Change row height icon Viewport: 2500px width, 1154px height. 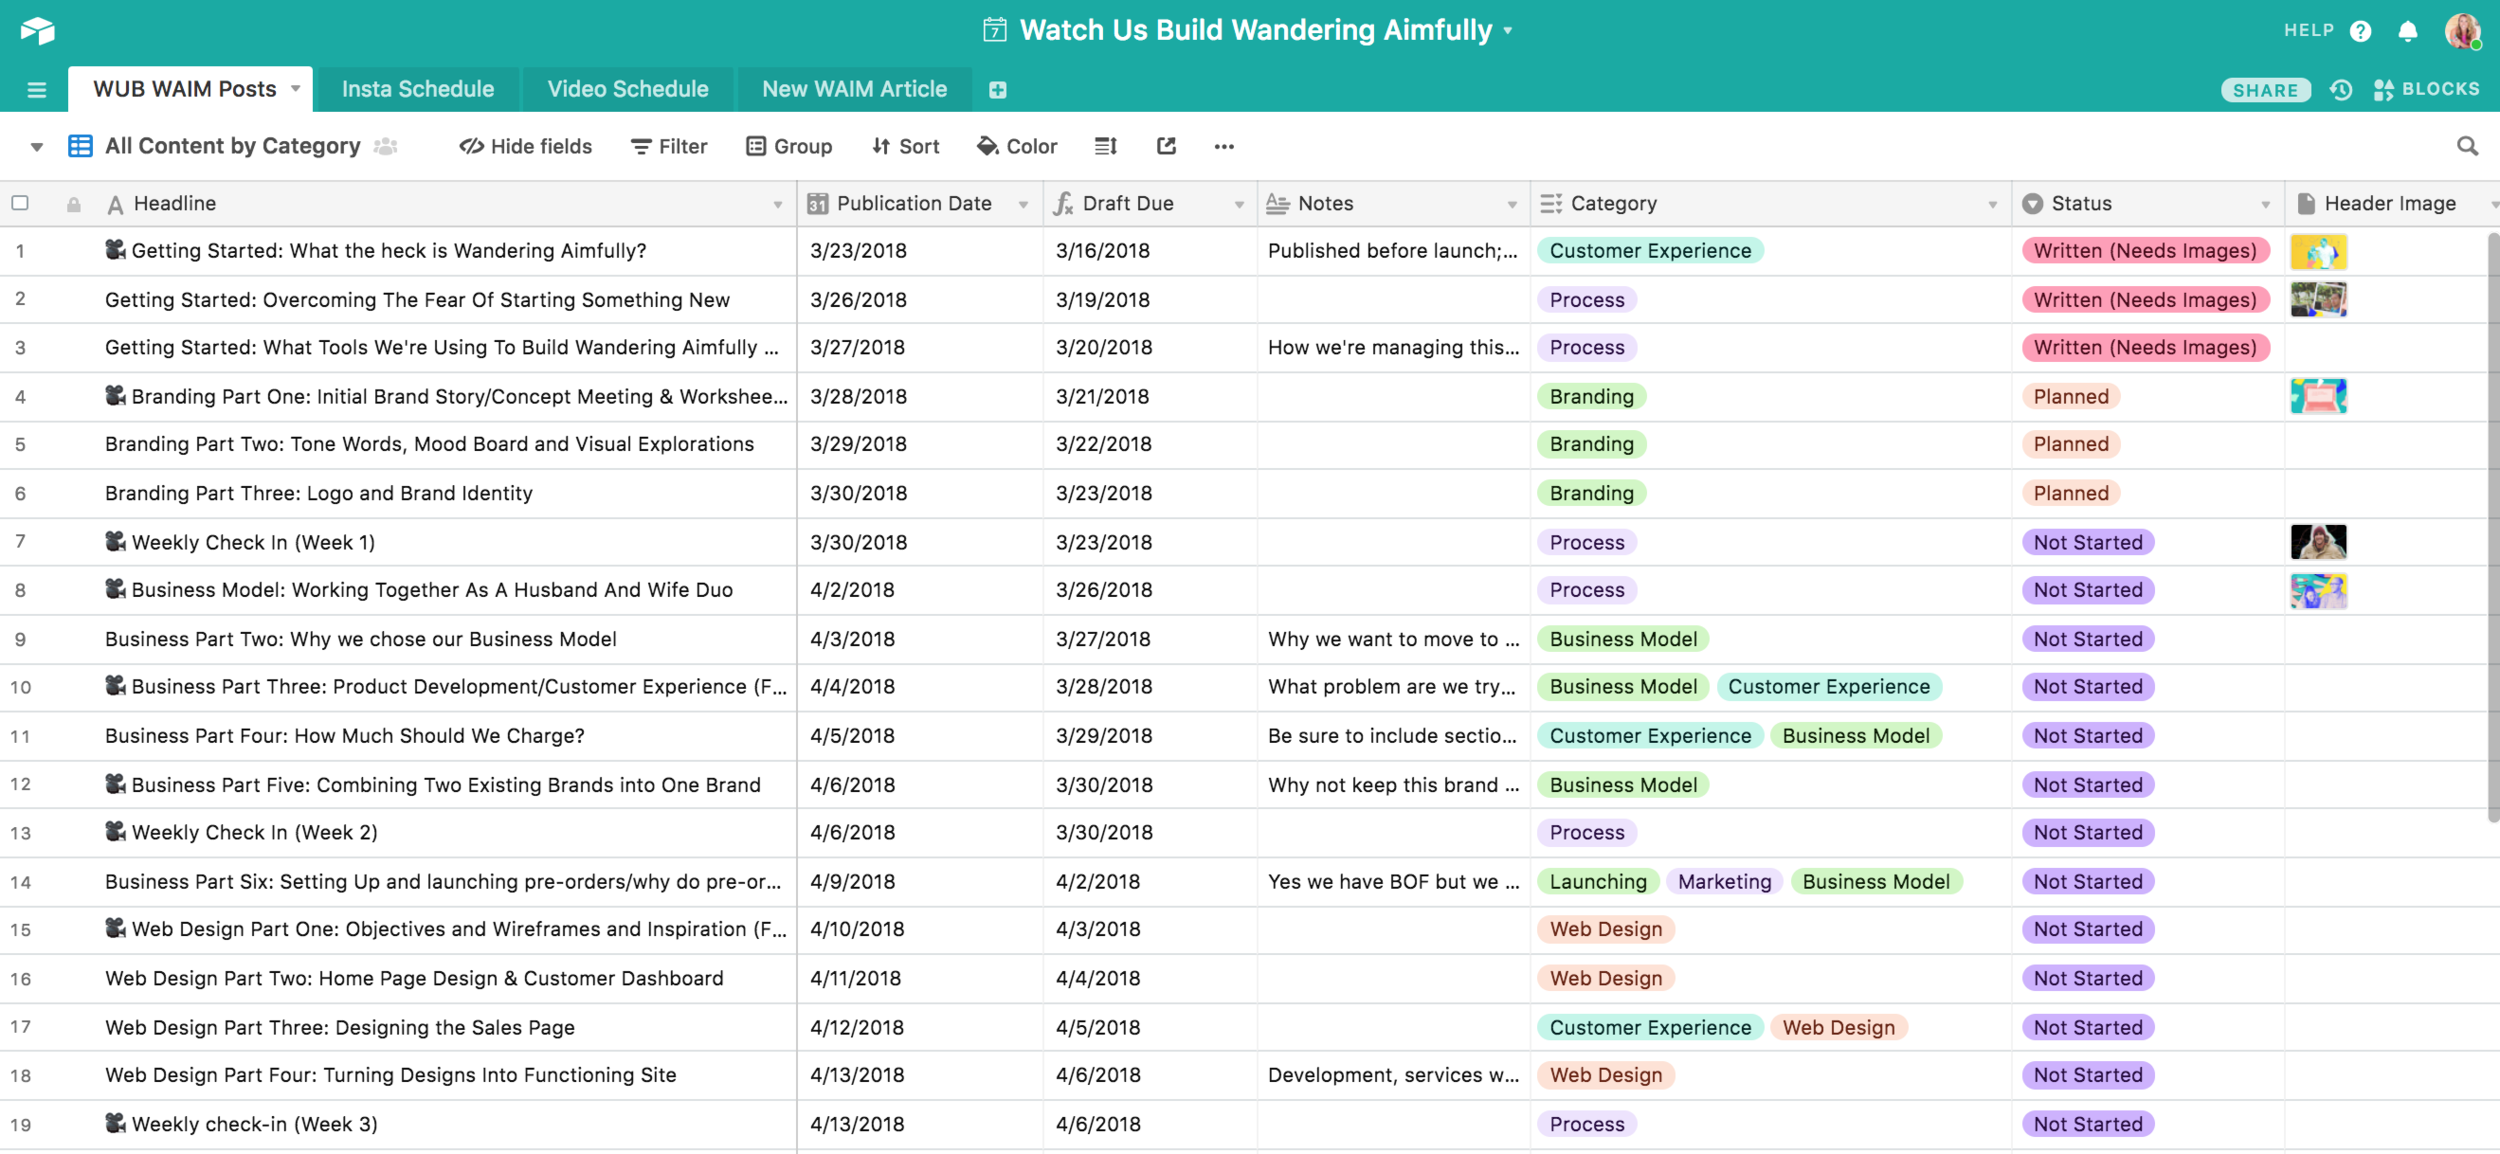tap(1105, 147)
